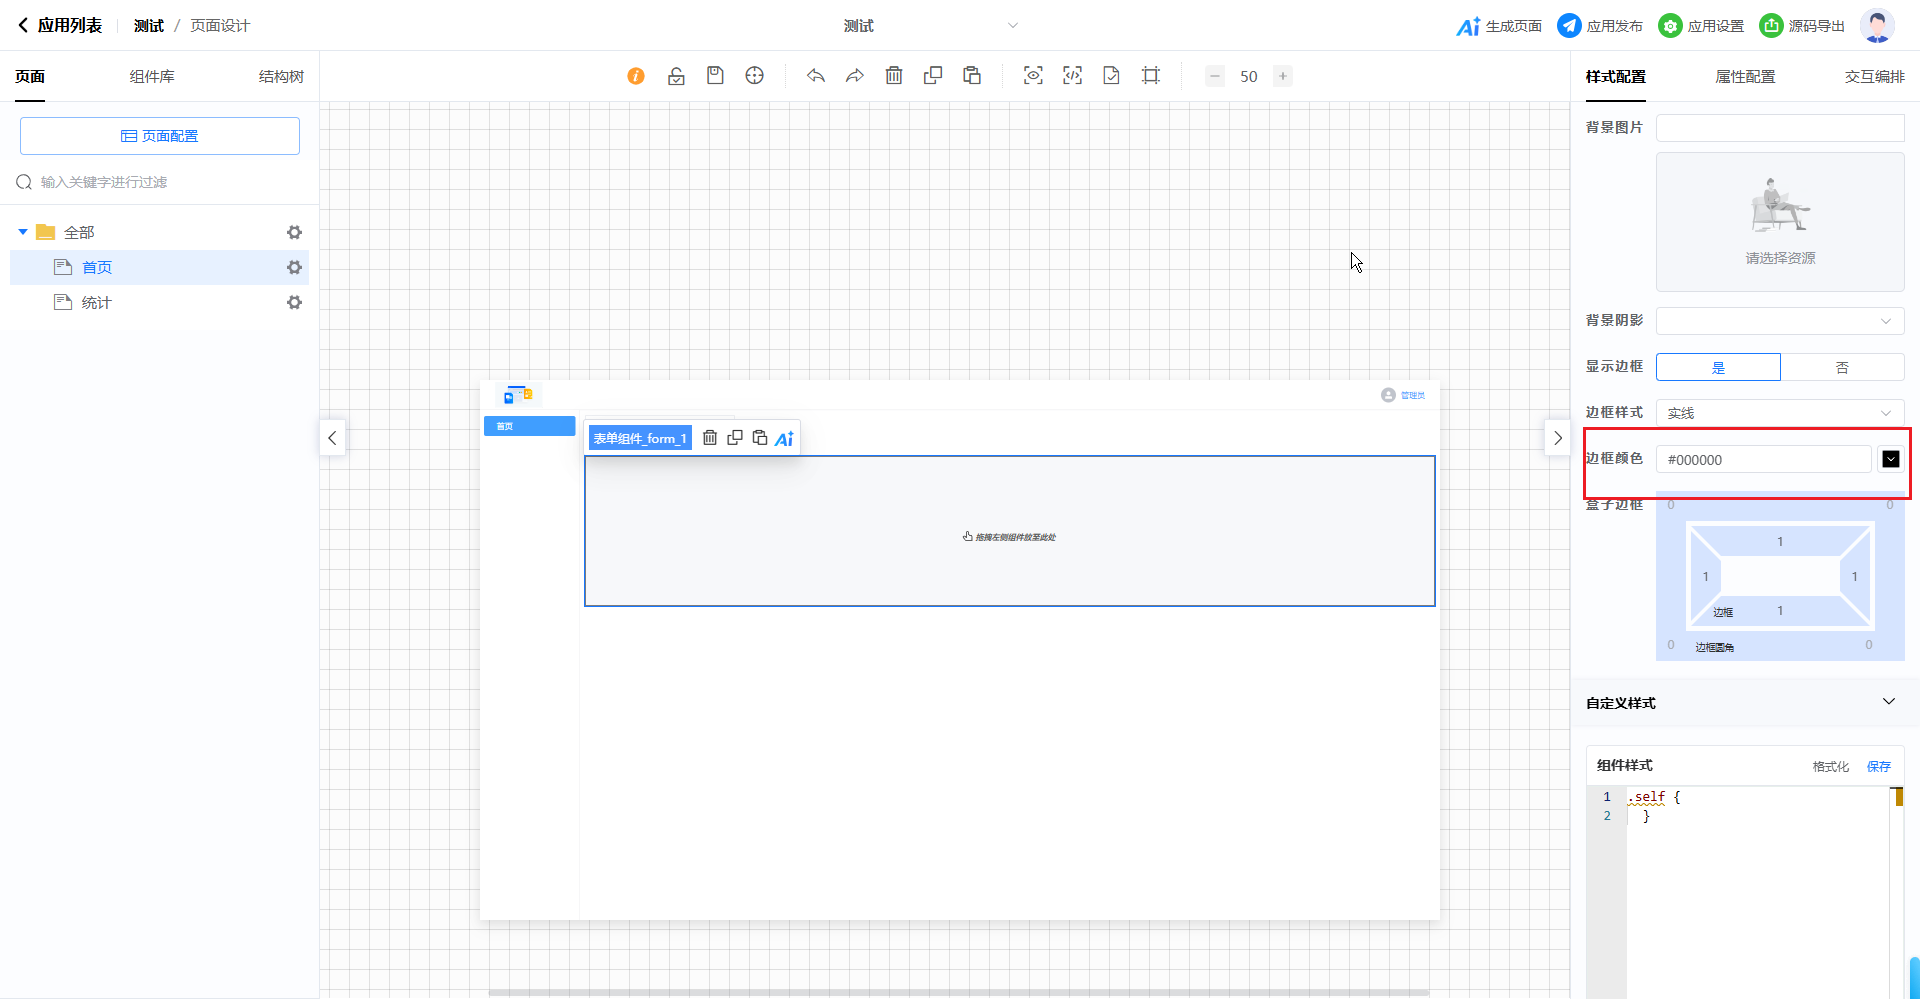Switch to the 组件库 tab

coord(152,77)
